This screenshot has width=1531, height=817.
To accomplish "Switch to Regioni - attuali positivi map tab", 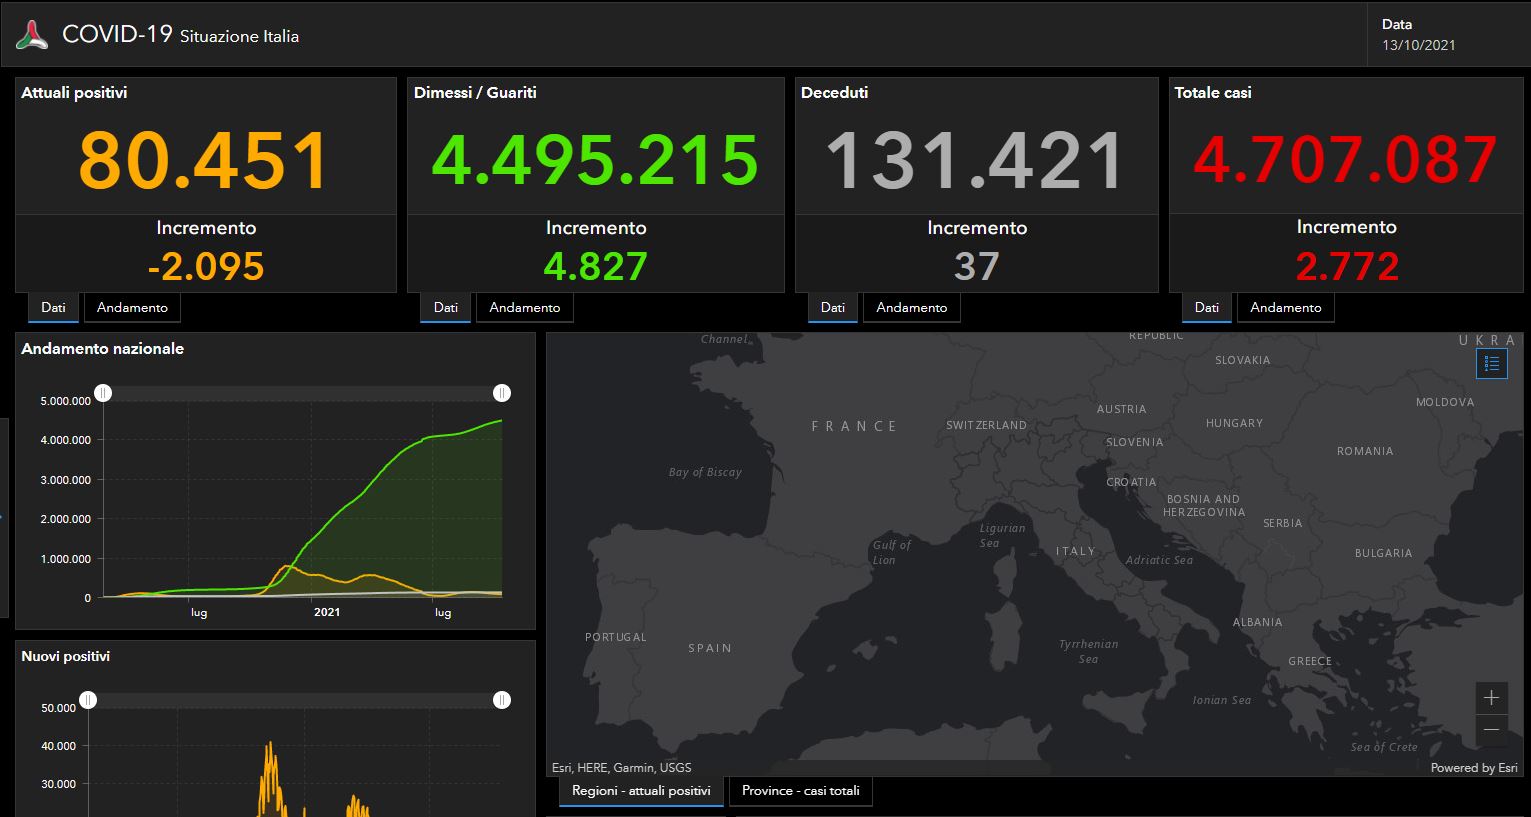I will pyautogui.click(x=641, y=791).
